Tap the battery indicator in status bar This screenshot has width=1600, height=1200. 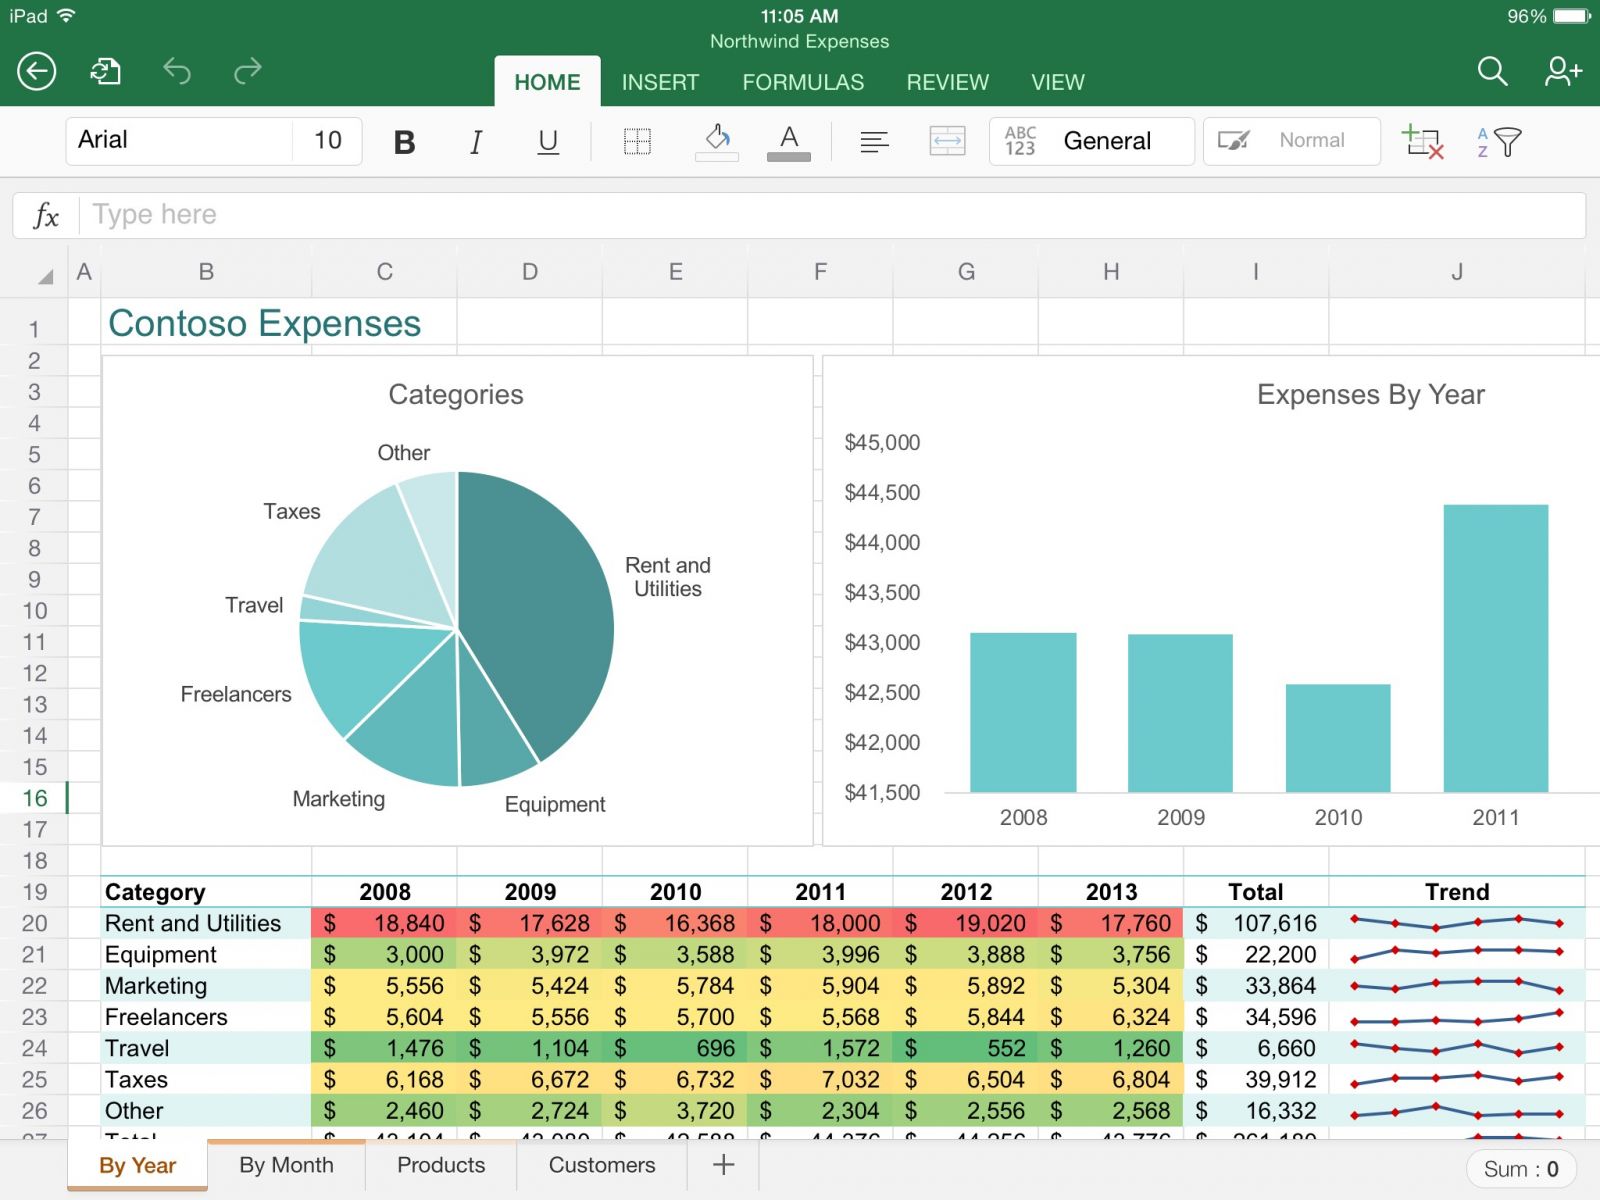point(1570,16)
